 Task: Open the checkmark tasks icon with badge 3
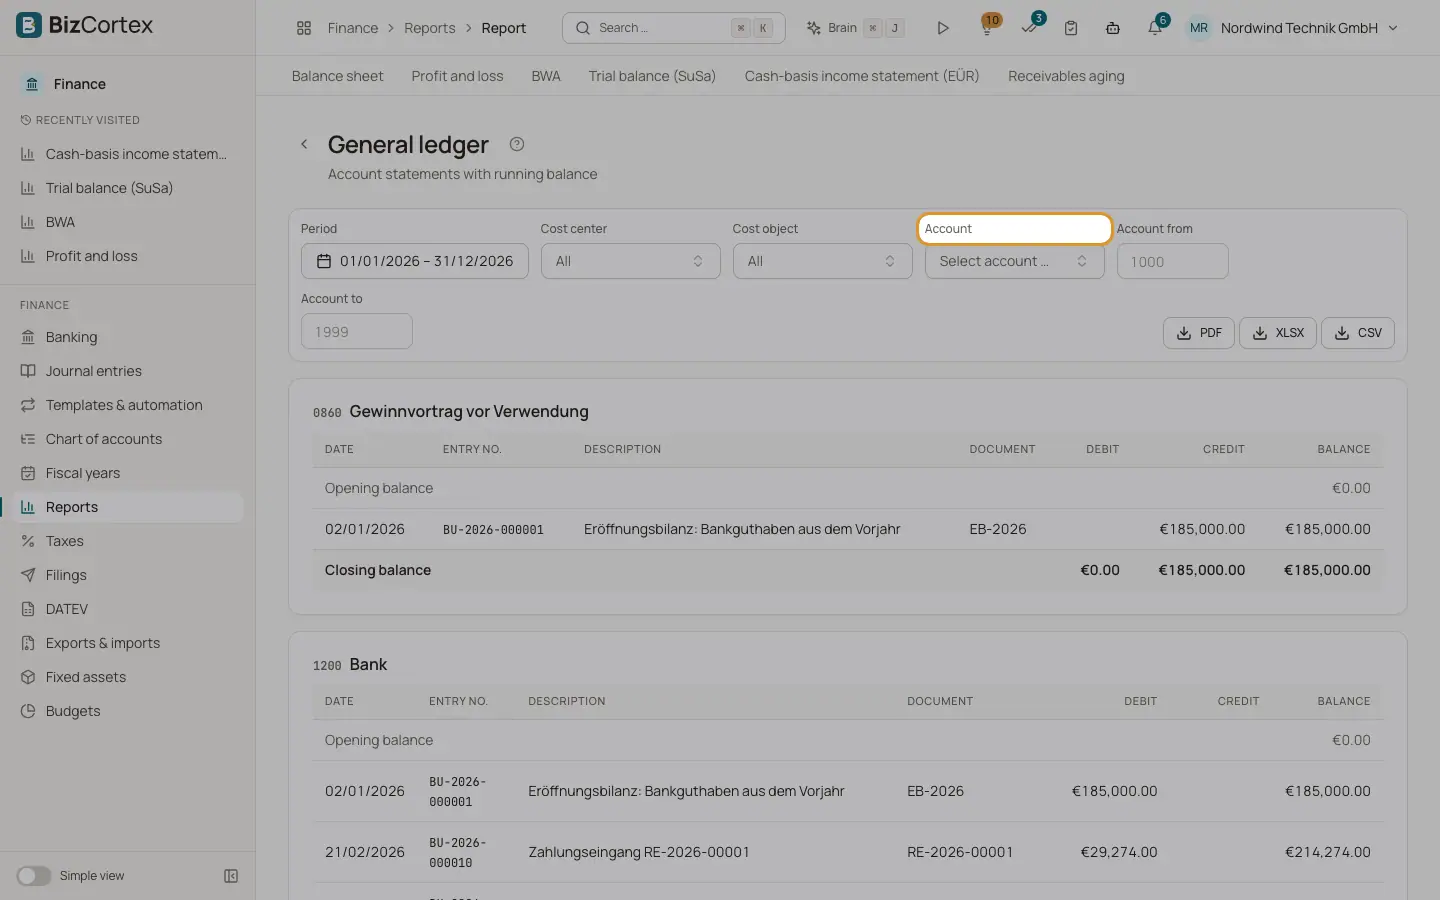click(1029, 28)
